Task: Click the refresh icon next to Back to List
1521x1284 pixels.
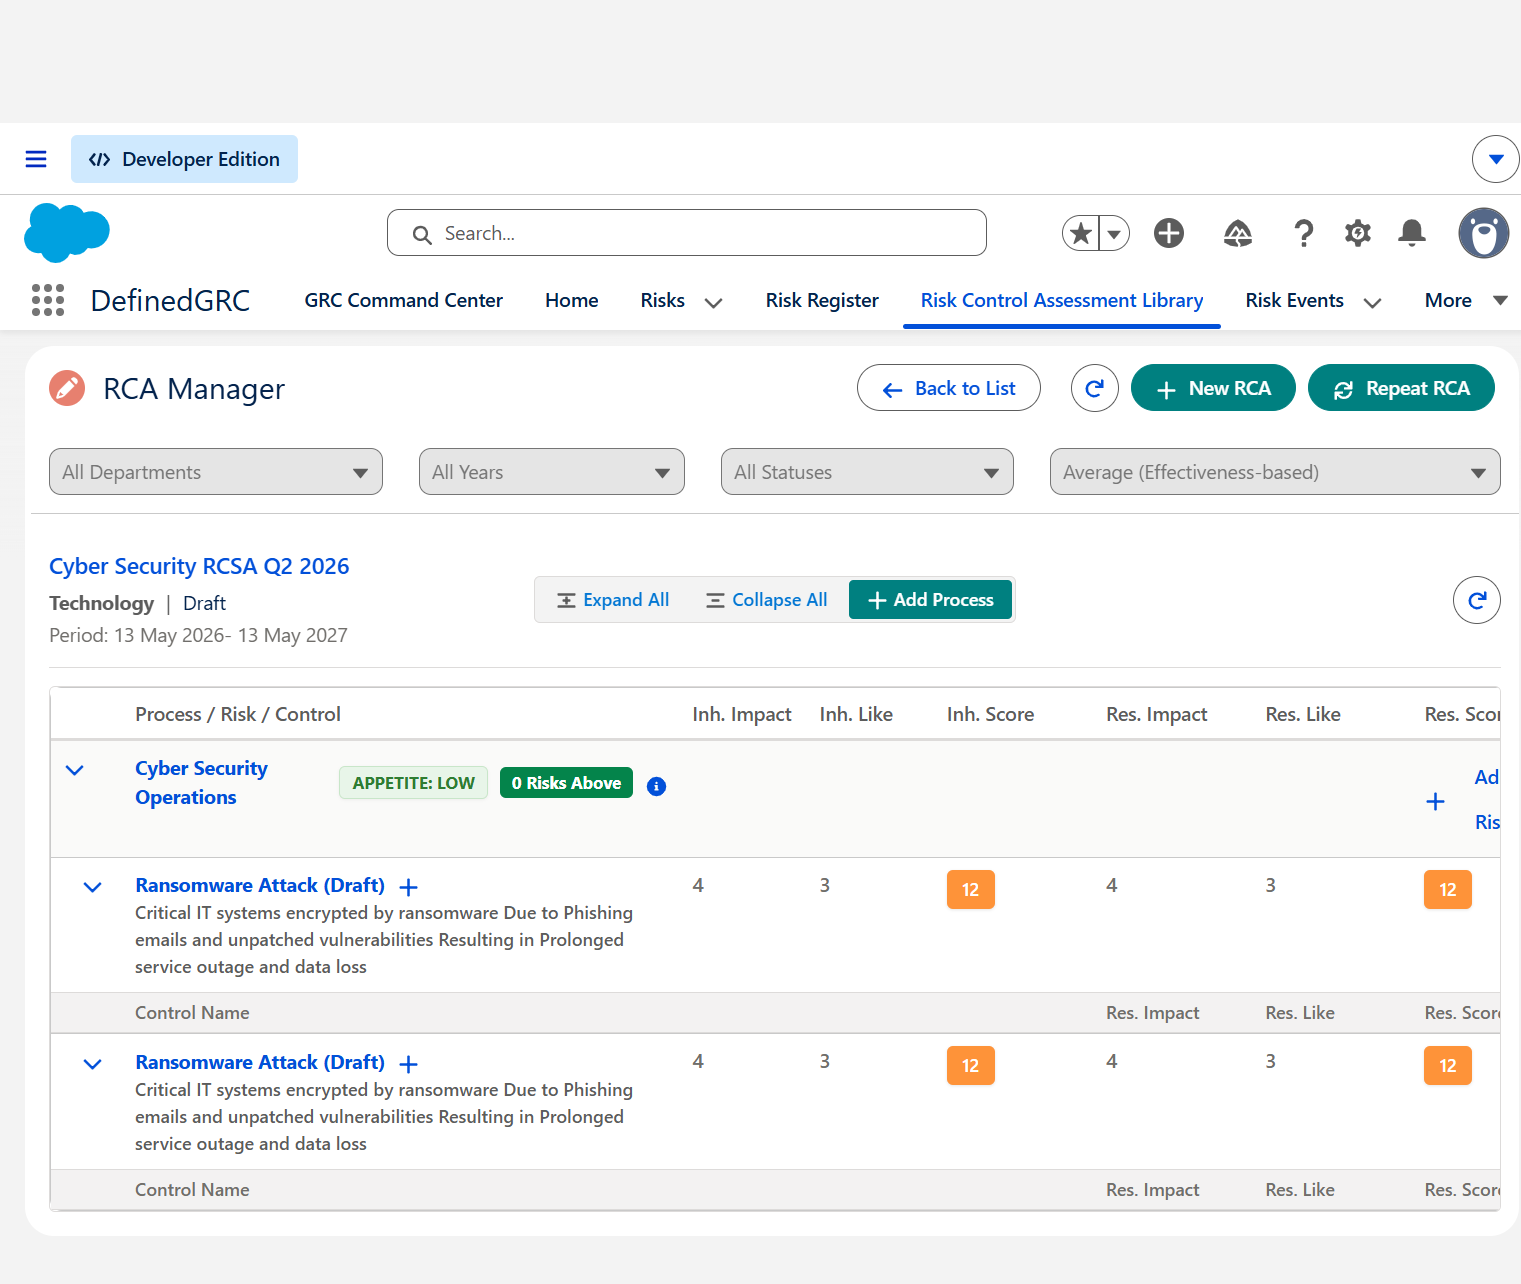Action: pos(1094,388)
